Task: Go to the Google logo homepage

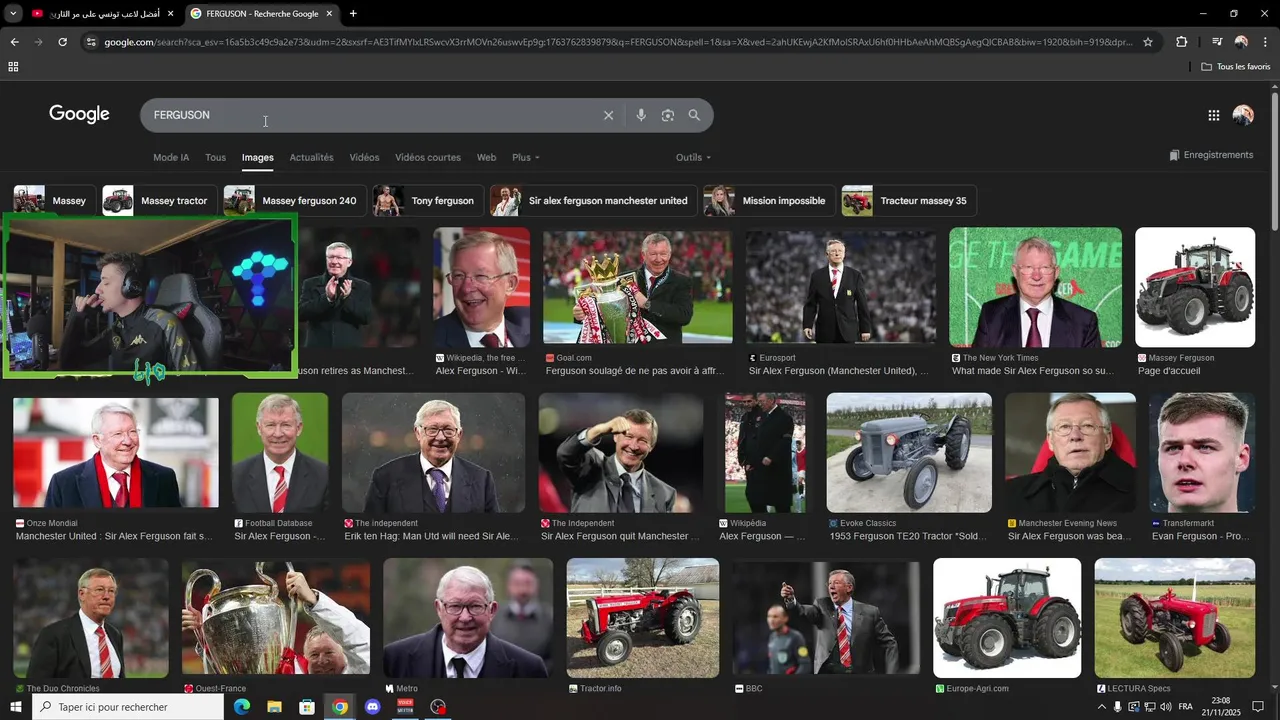Action: tap(79, 114)
